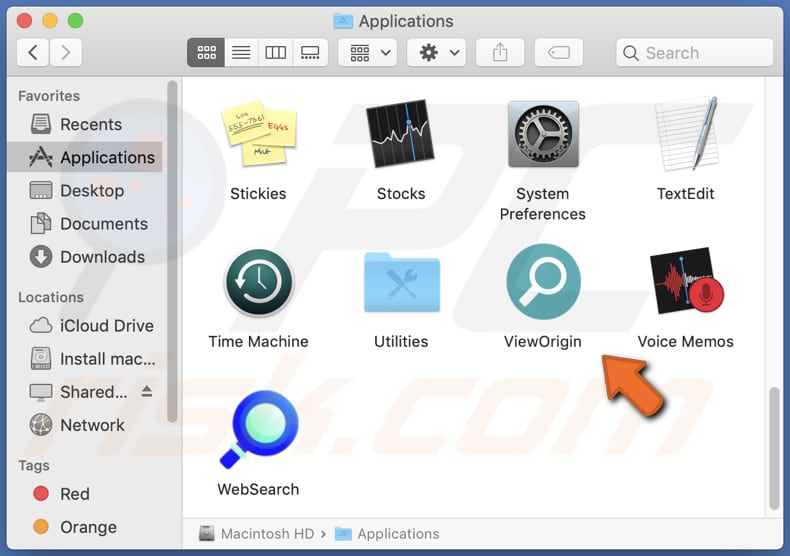The image size is (790, 556).
Task: Open the Stocks app icon
Action: coord(401,134)
